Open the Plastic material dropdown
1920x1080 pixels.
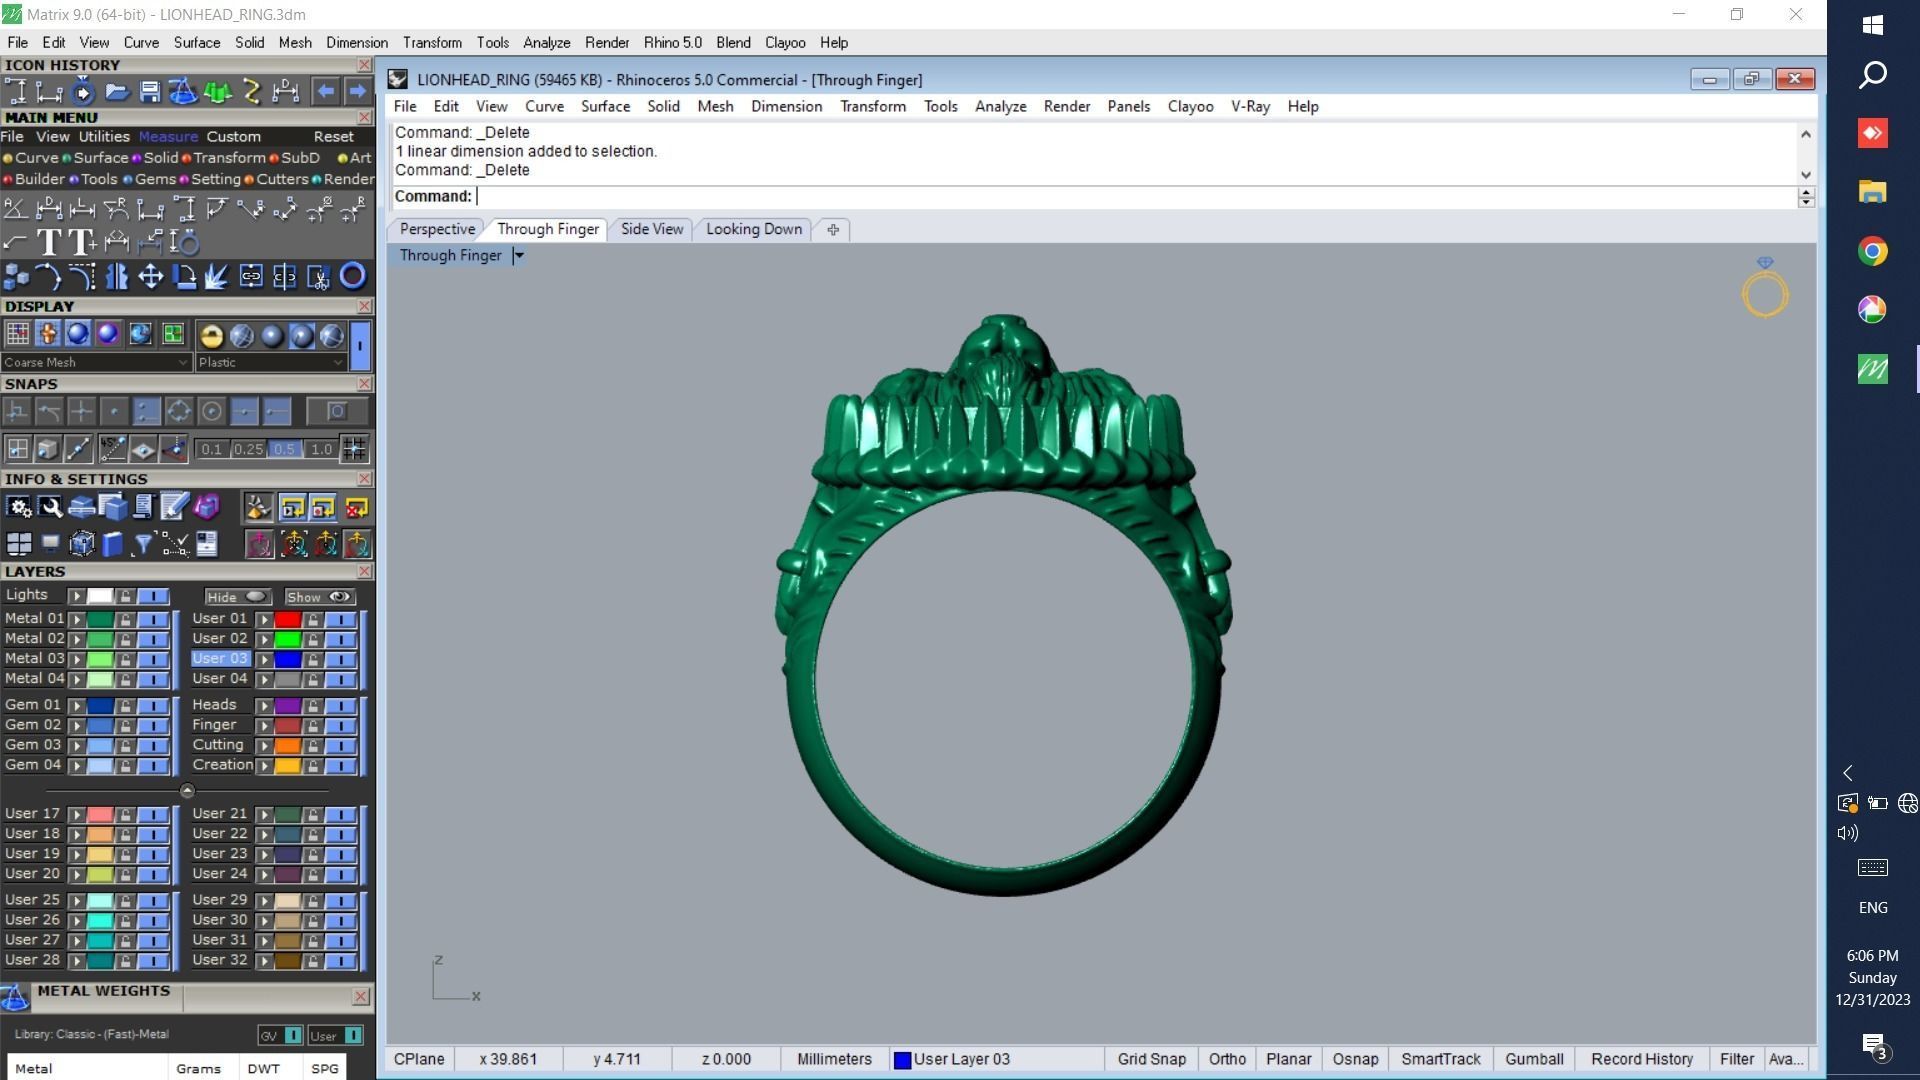tap(270, 362)
